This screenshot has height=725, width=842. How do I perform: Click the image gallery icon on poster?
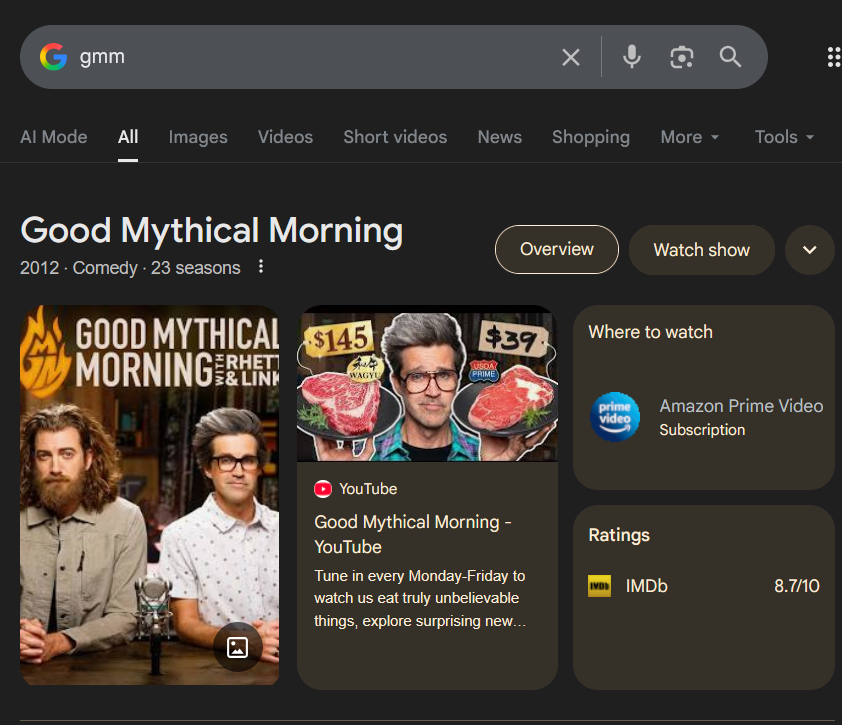[237, 647]
